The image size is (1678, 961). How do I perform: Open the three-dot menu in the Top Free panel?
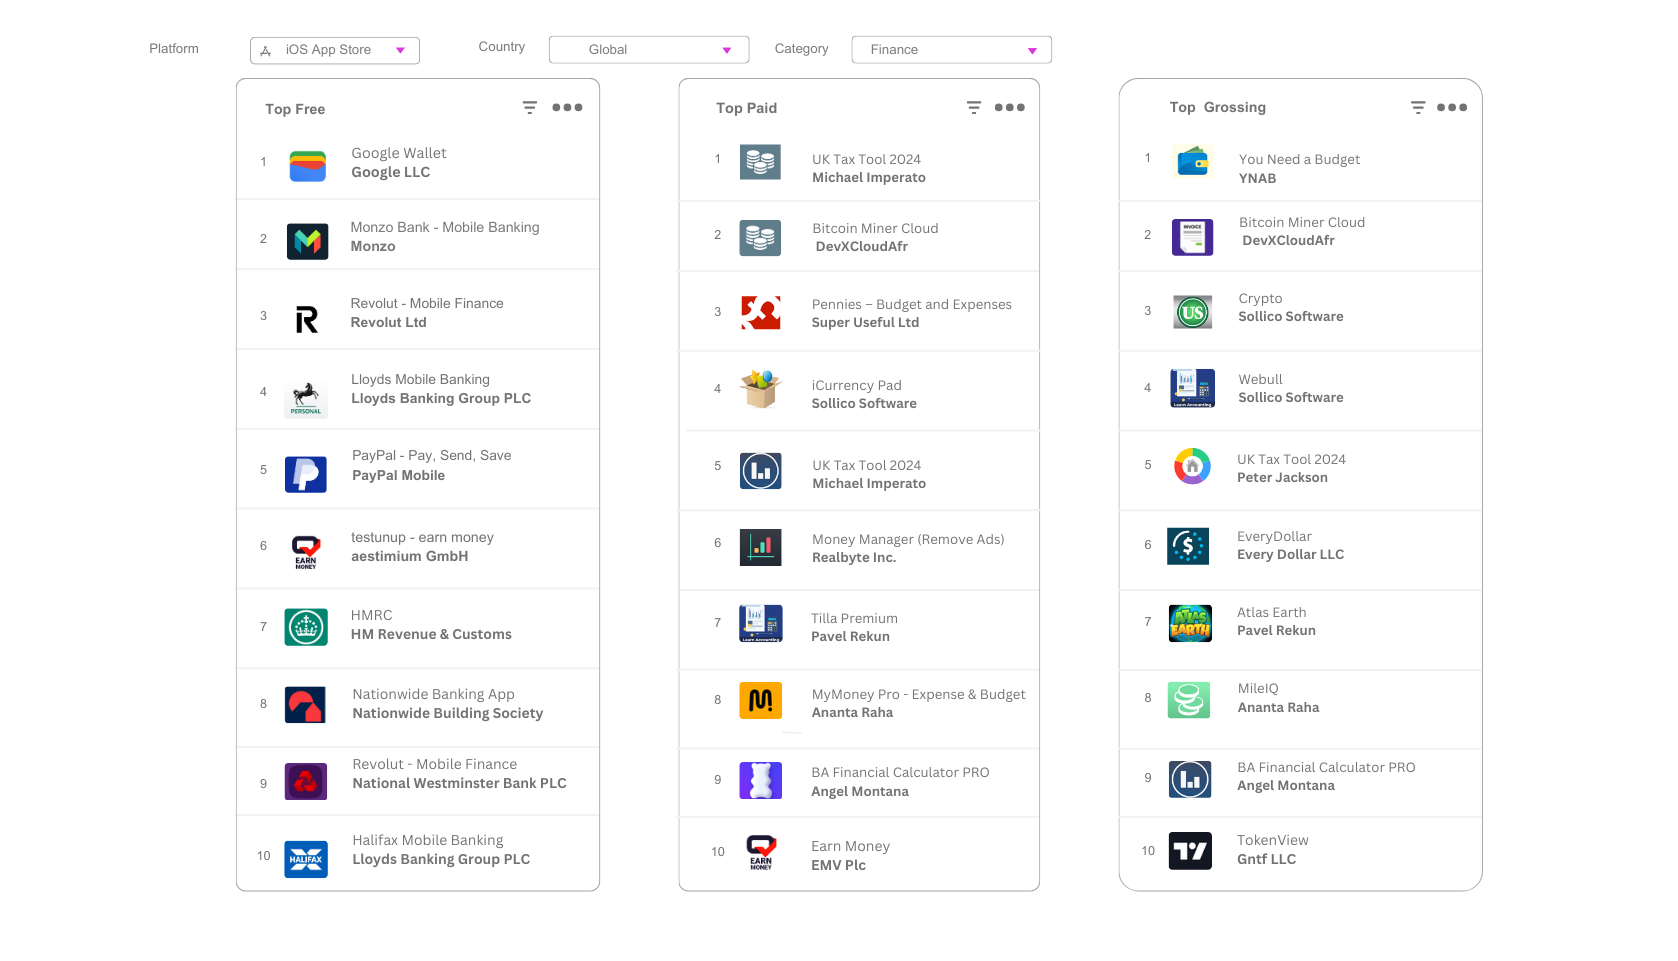567,107
